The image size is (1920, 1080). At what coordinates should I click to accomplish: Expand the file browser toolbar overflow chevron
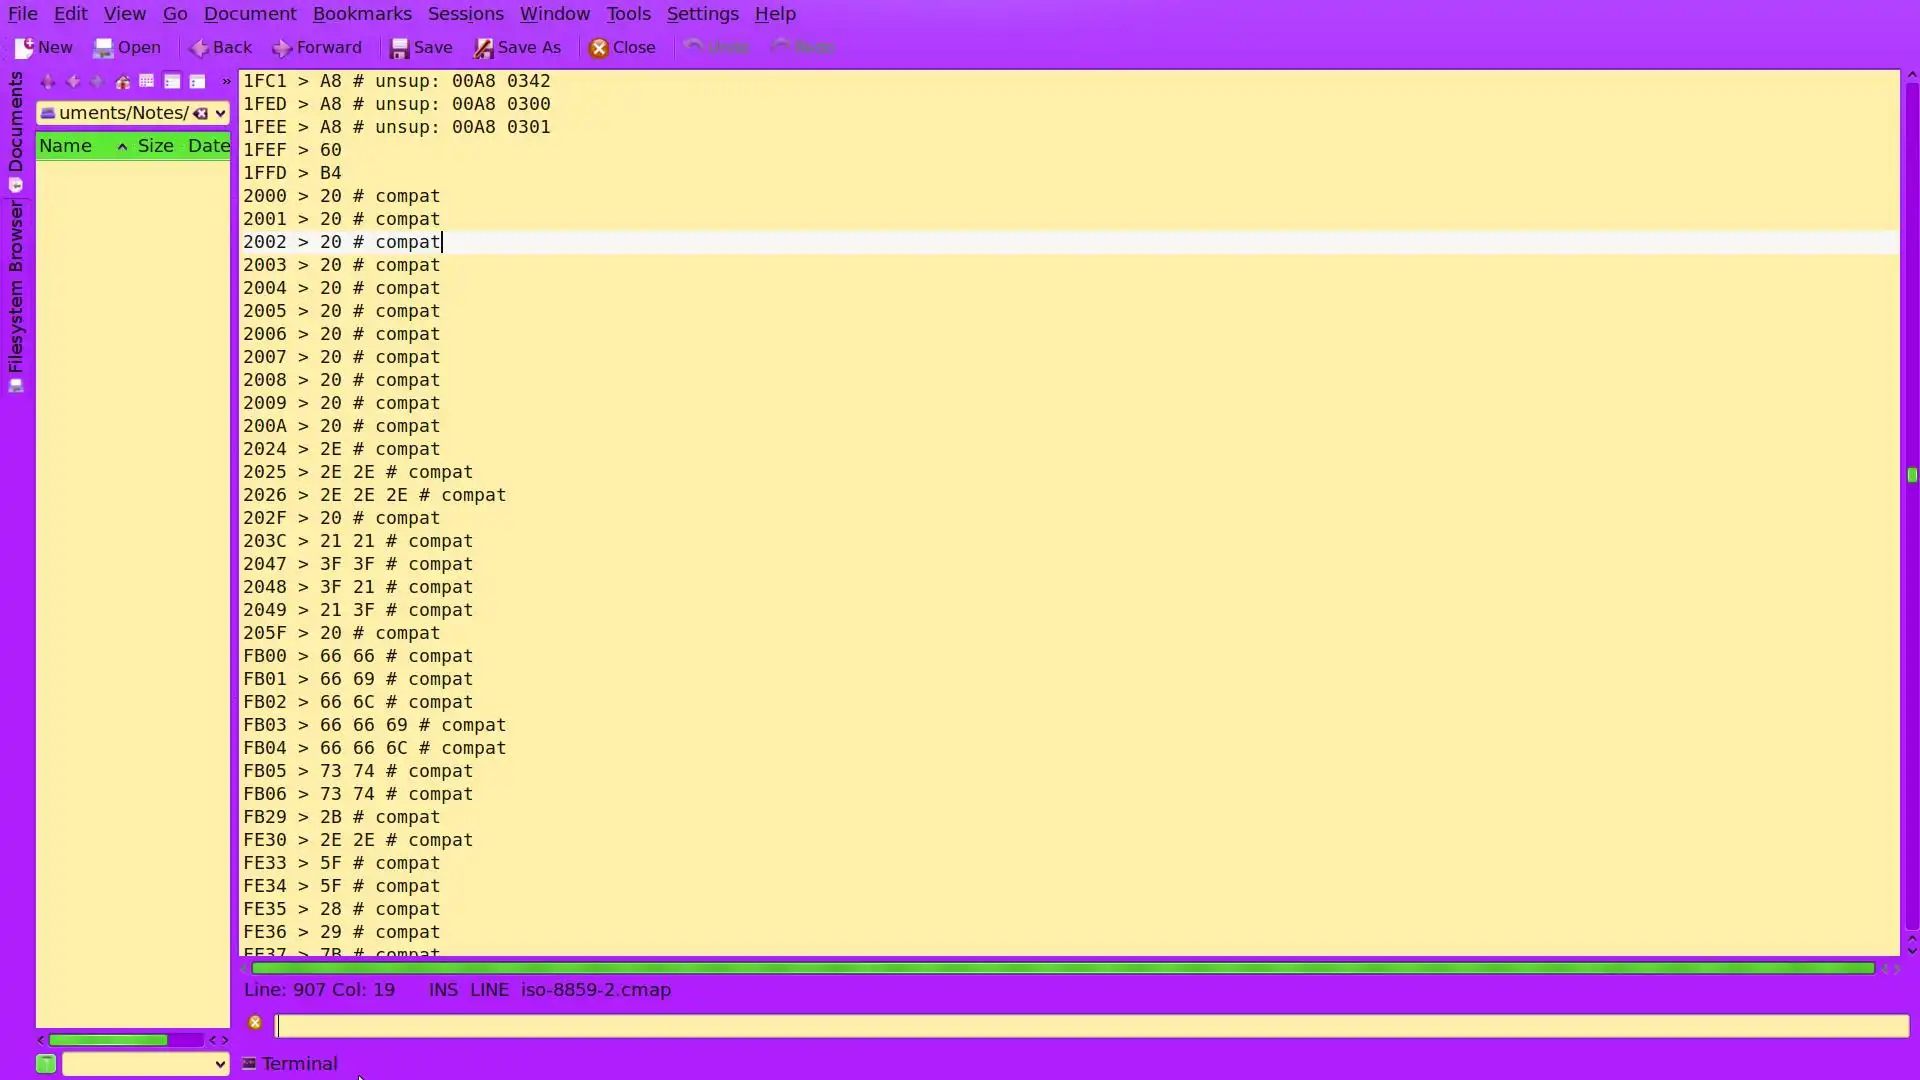click(226, 82)
